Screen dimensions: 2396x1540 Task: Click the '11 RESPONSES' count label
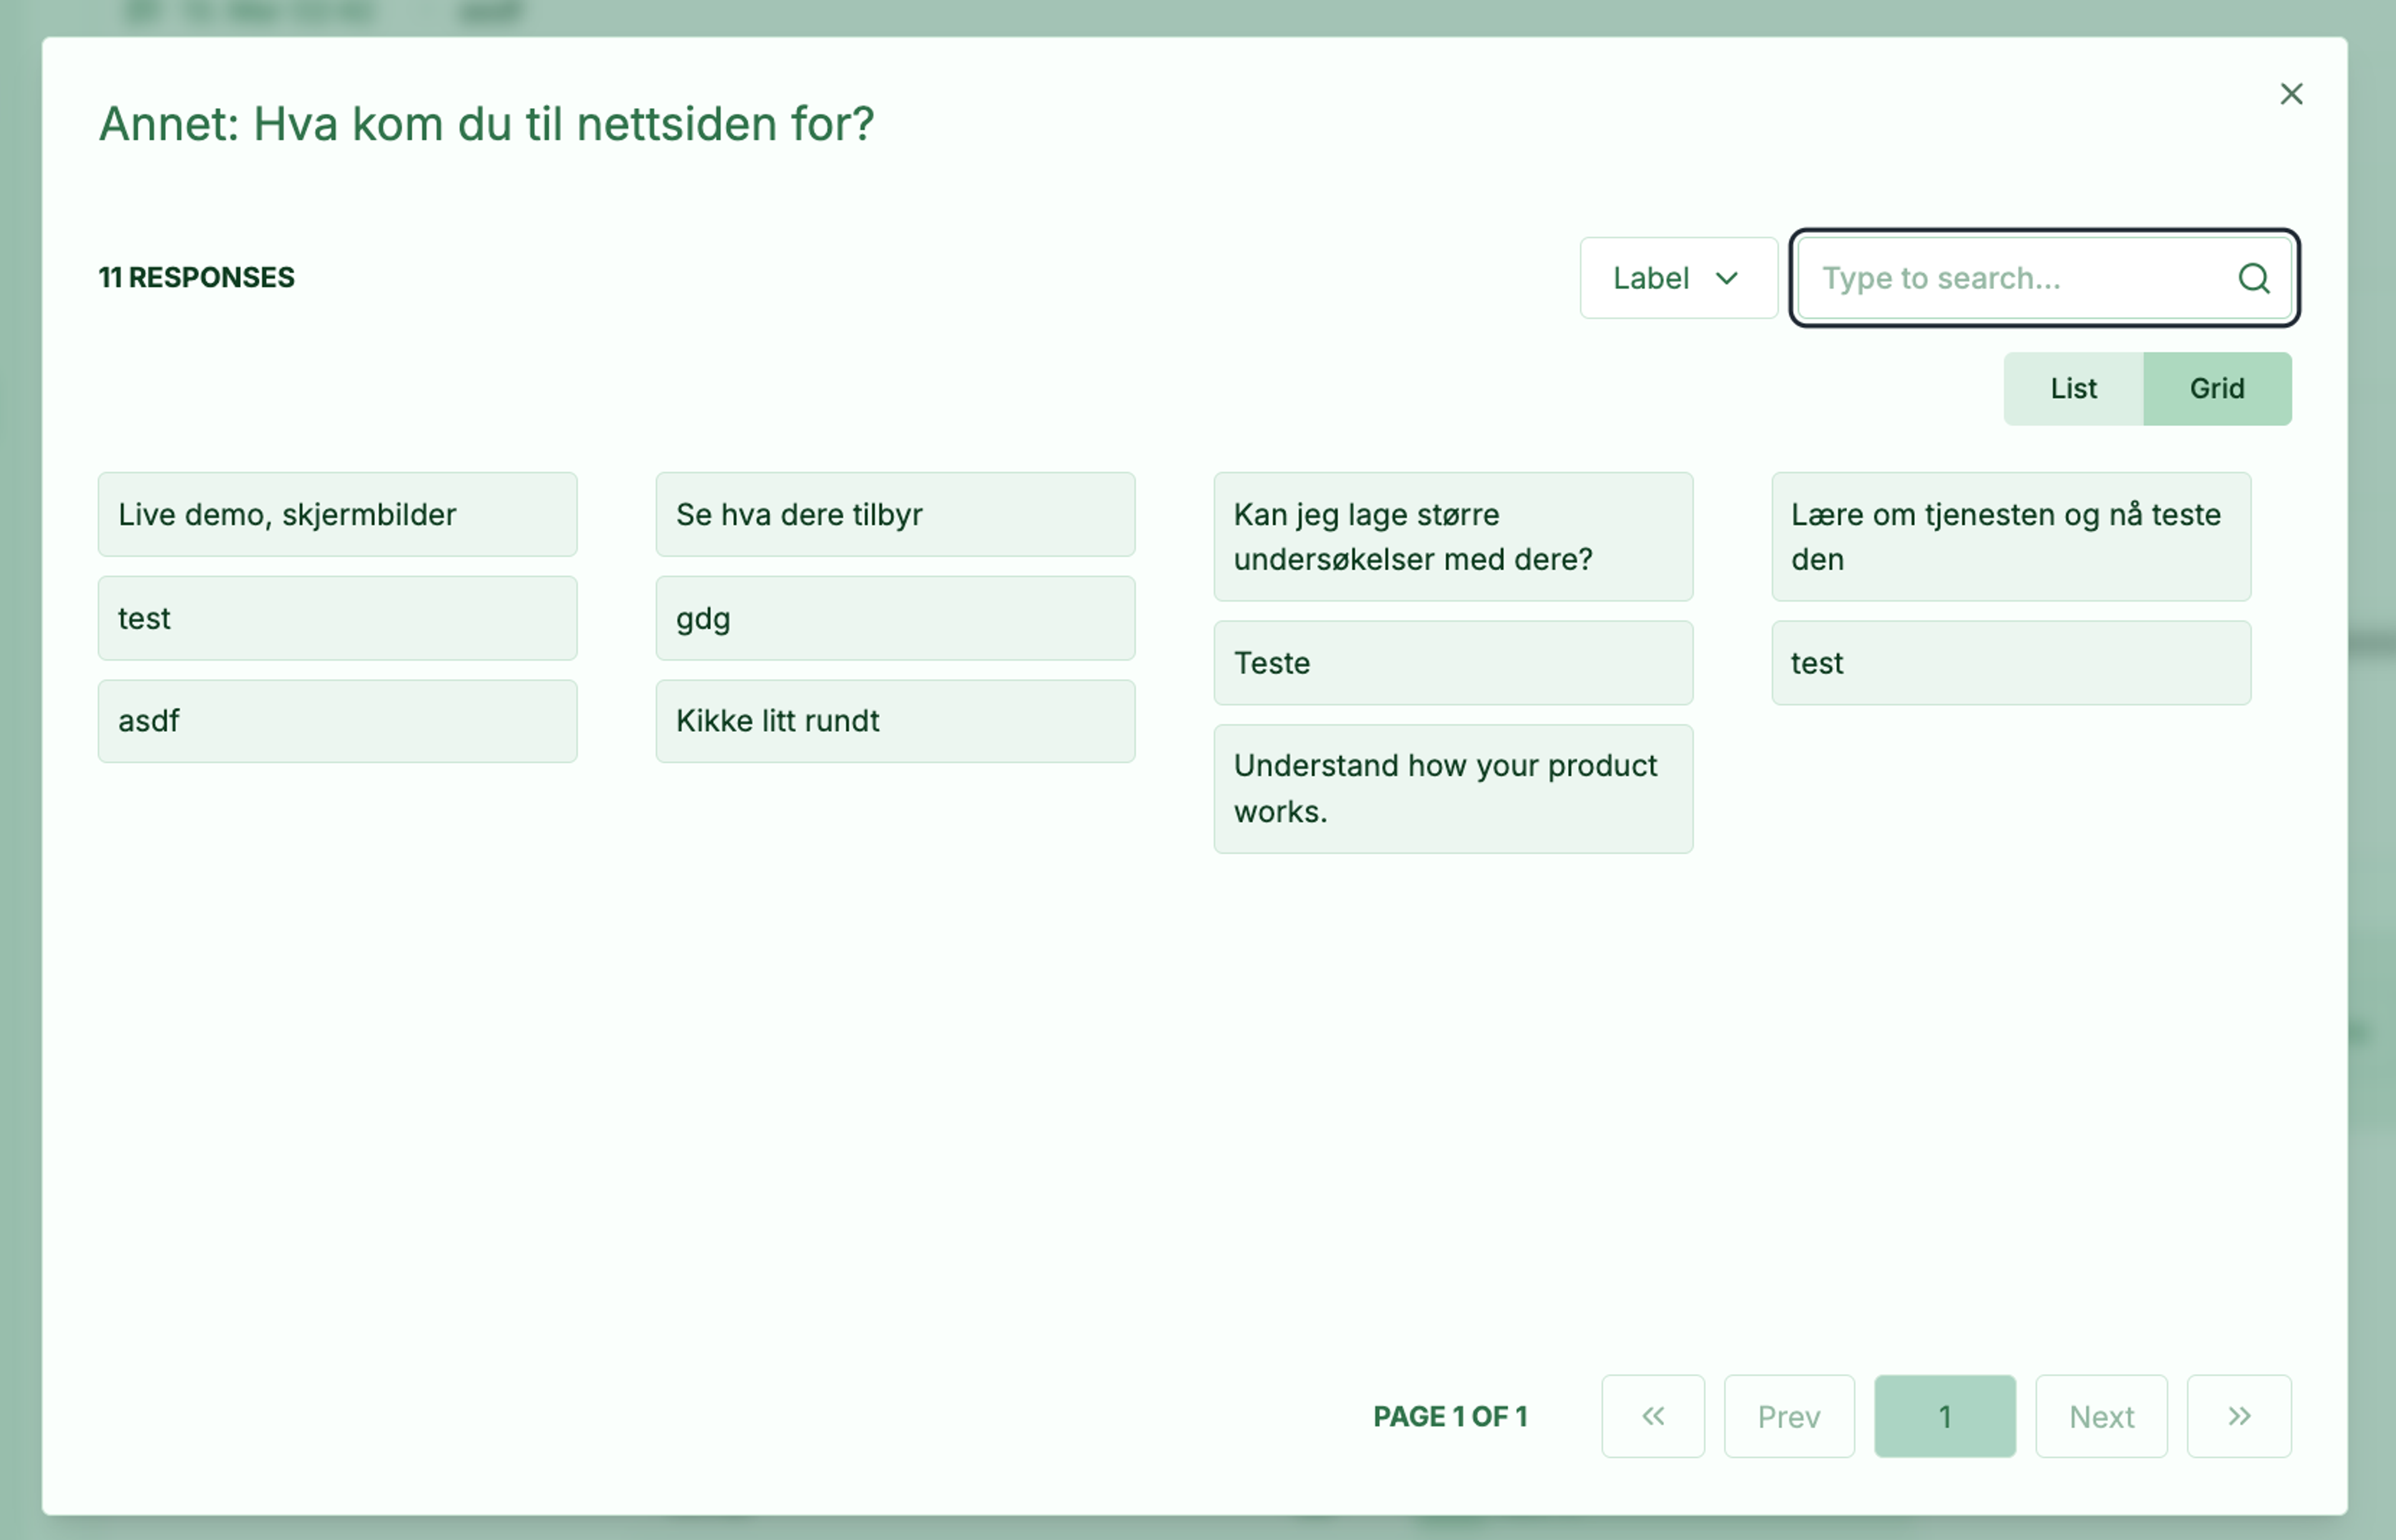[x=196, y=277]
